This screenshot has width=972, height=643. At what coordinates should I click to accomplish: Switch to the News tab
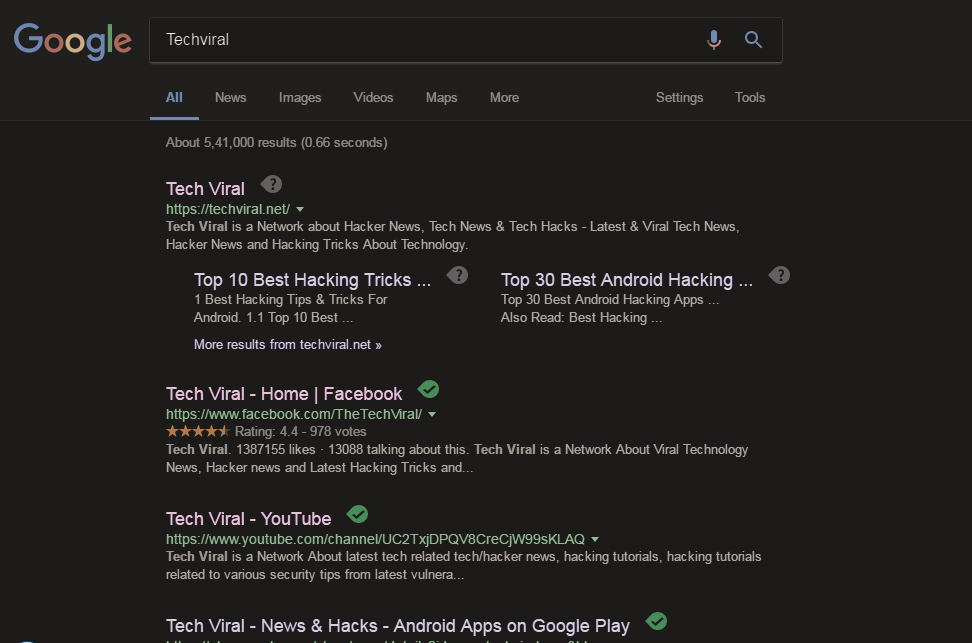(231, 97)
